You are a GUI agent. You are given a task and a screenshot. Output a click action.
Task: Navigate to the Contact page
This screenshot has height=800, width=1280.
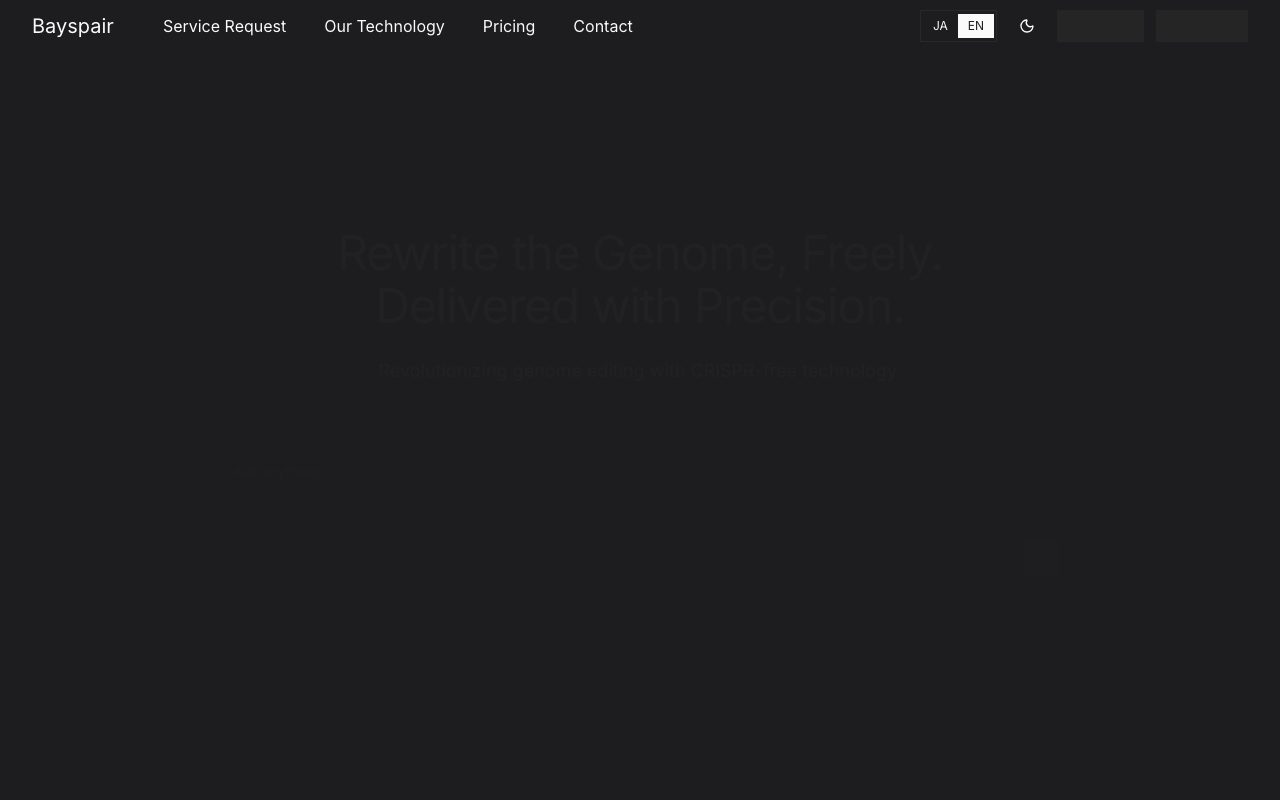(603, 26)
